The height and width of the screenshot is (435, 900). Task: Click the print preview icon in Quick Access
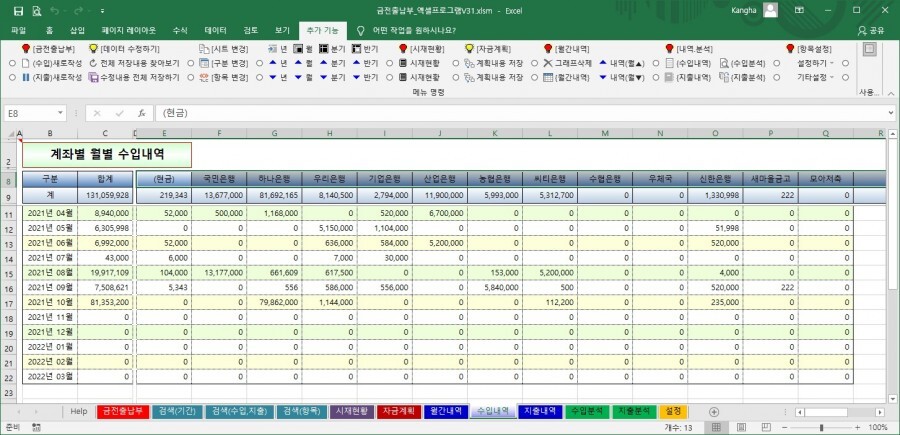click(x=37, y=10)
